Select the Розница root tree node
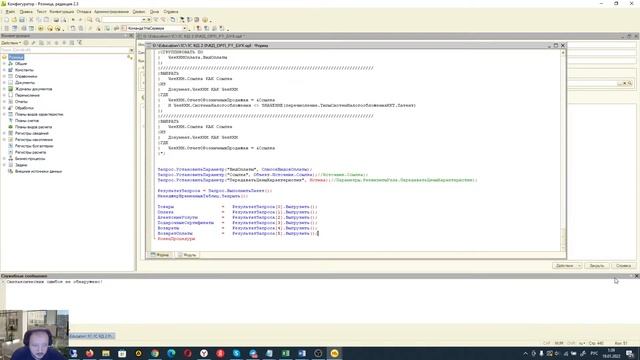Image resolution: width=640 pixels, height=360 pixels. point(16,57)
